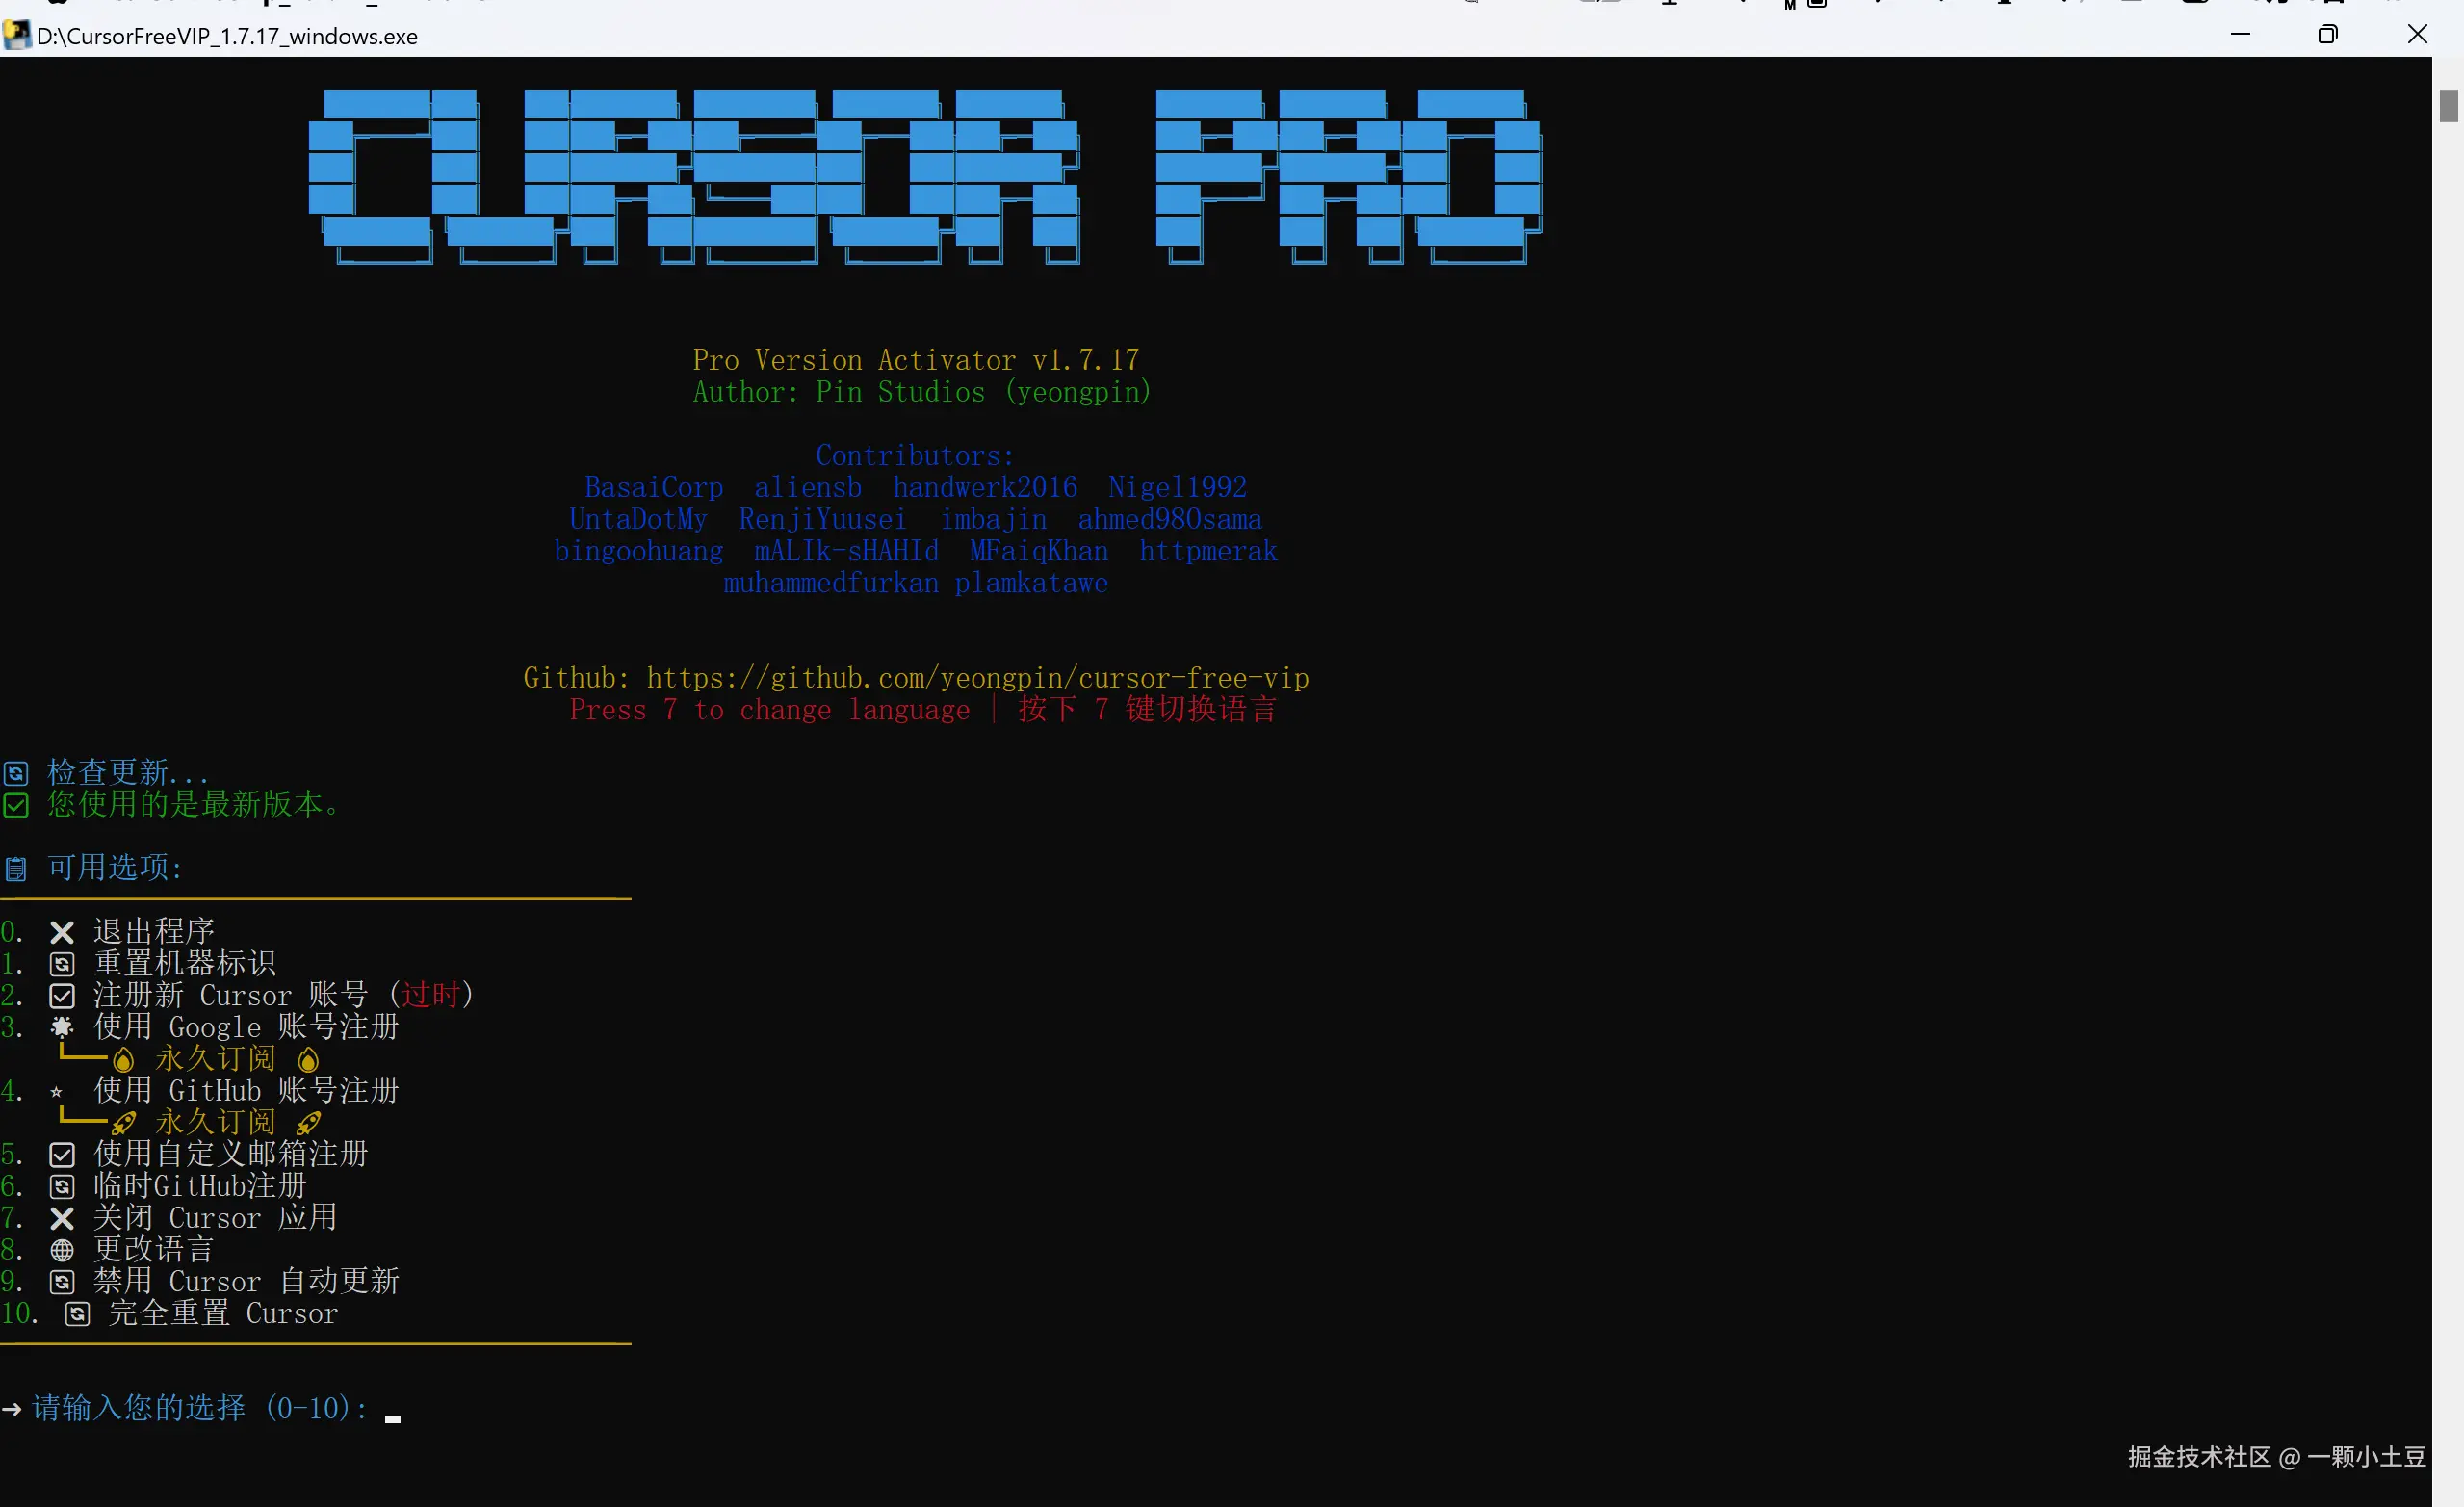Click the green checkmark beside 您使用的是最新版本
Image resolution: width=2464 pixels, height=1507 pixels.
pos(16,805)
